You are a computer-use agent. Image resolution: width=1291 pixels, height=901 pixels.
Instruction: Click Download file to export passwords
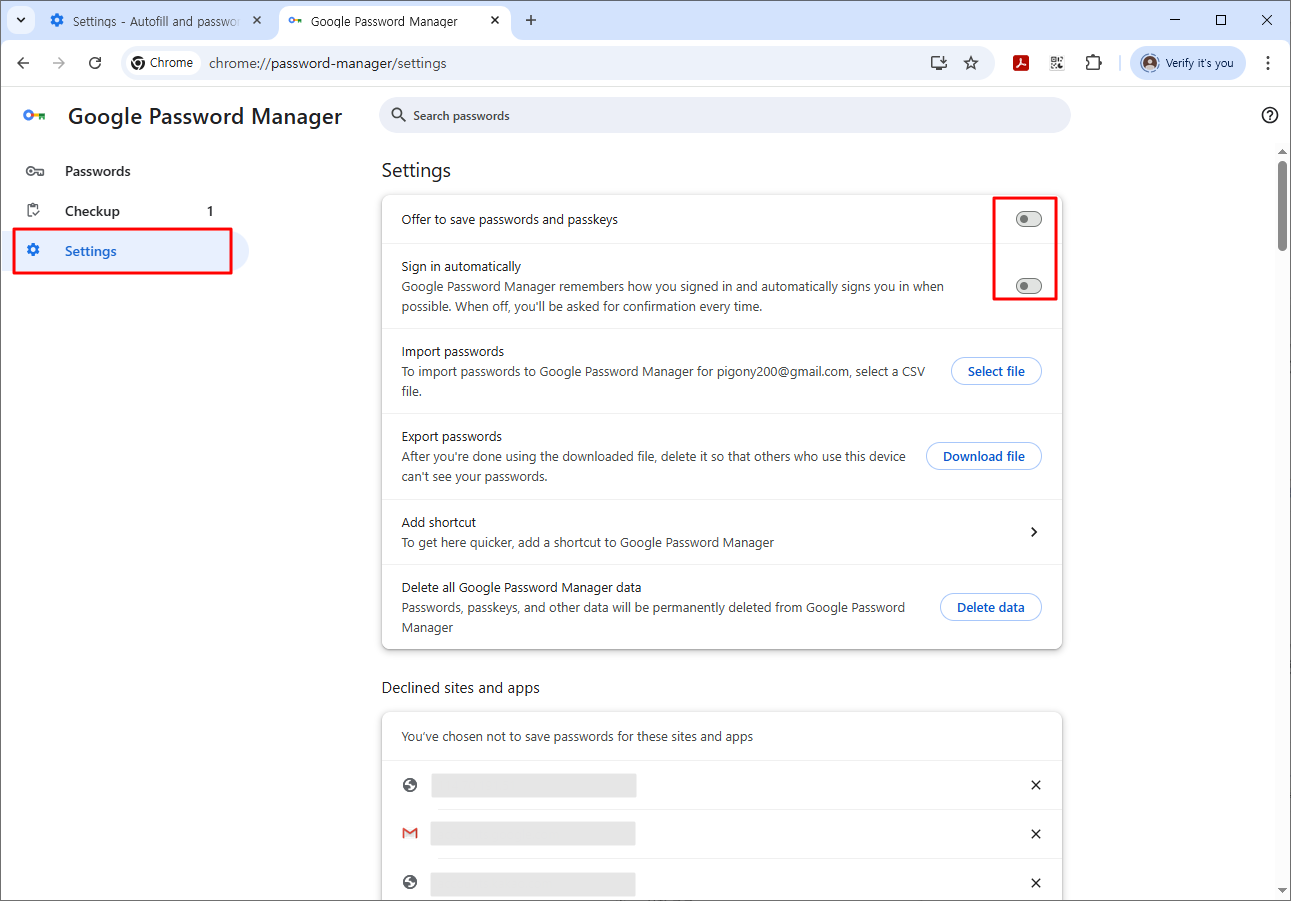(x=984, y=456)
